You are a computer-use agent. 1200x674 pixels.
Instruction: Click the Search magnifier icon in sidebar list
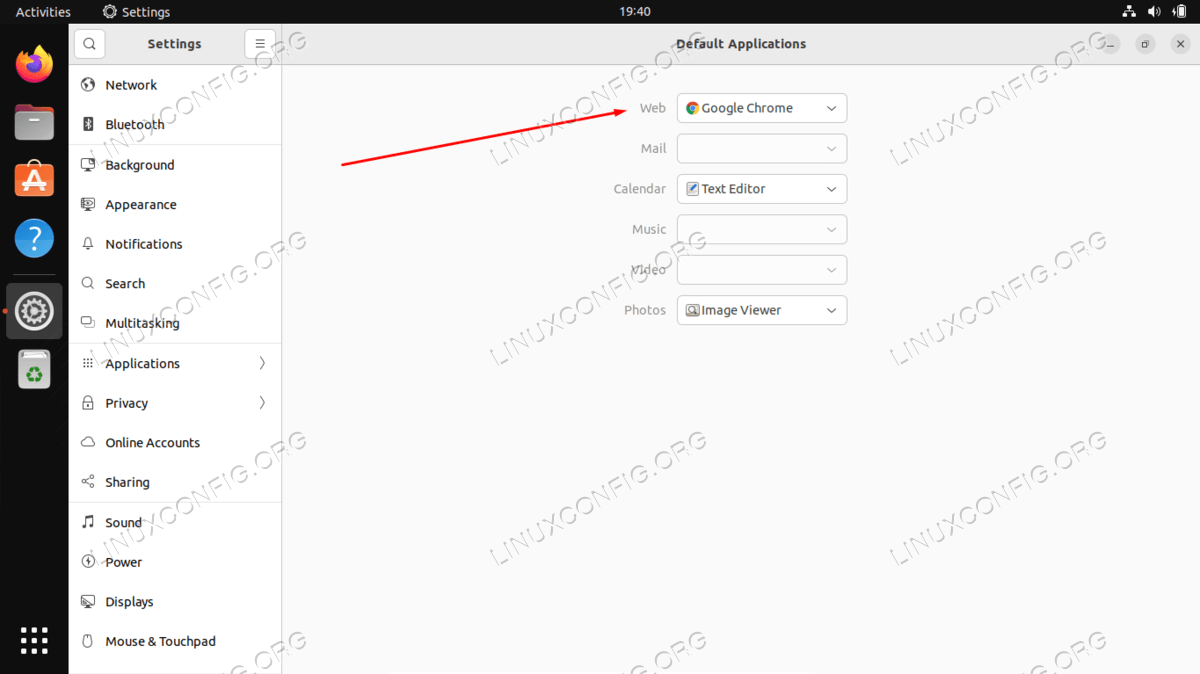(88, 284)
